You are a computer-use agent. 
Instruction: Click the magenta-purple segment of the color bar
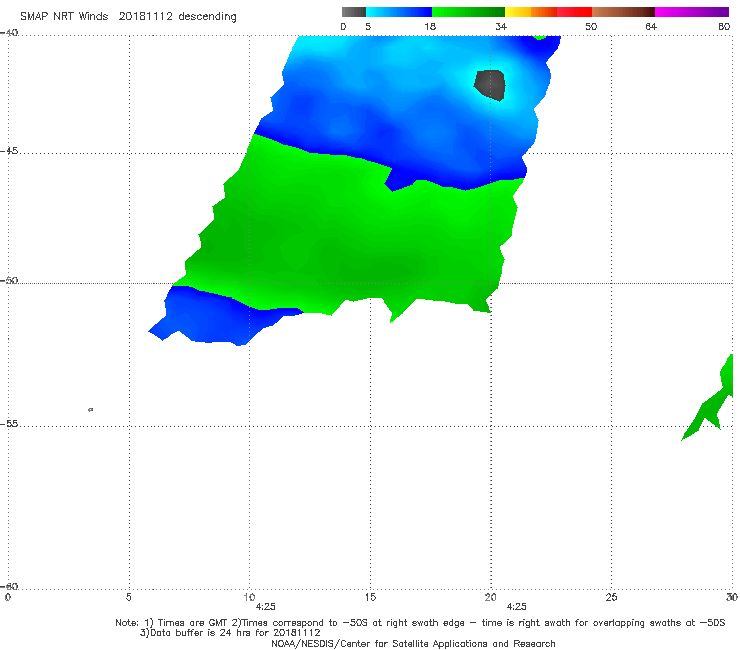692,12
